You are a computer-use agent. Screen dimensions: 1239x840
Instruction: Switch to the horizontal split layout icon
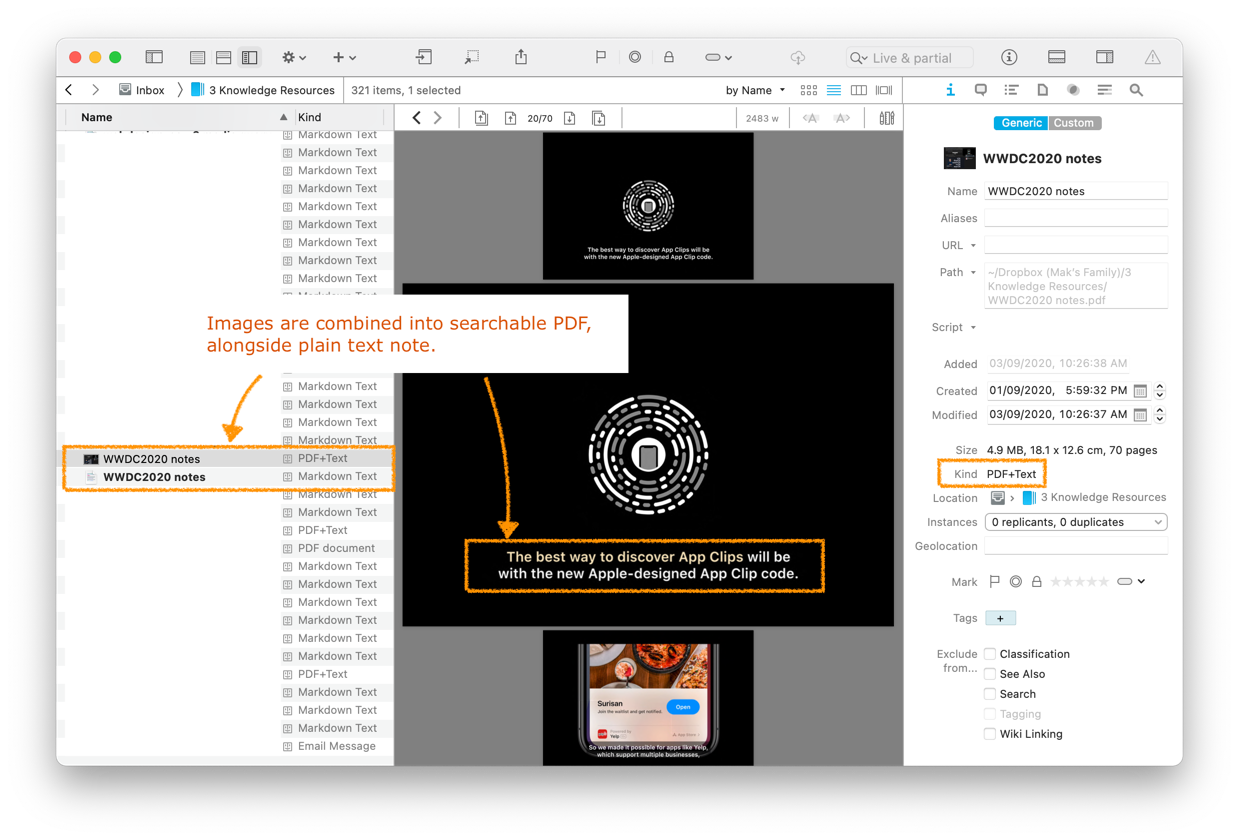(x=223, y=58)
